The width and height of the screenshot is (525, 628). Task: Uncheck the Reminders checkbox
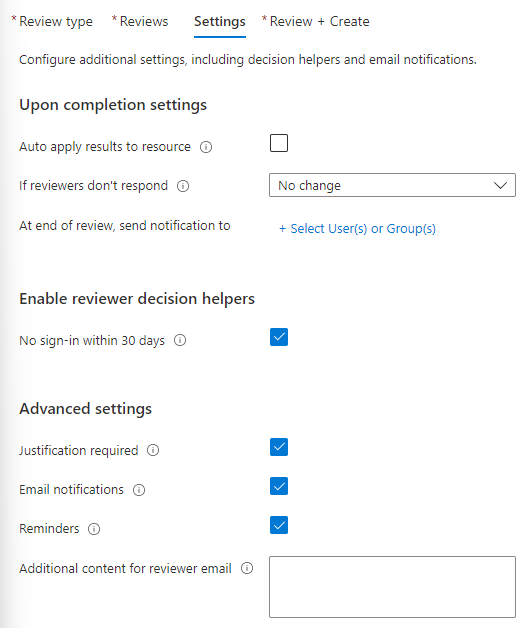tap(279, 525)
